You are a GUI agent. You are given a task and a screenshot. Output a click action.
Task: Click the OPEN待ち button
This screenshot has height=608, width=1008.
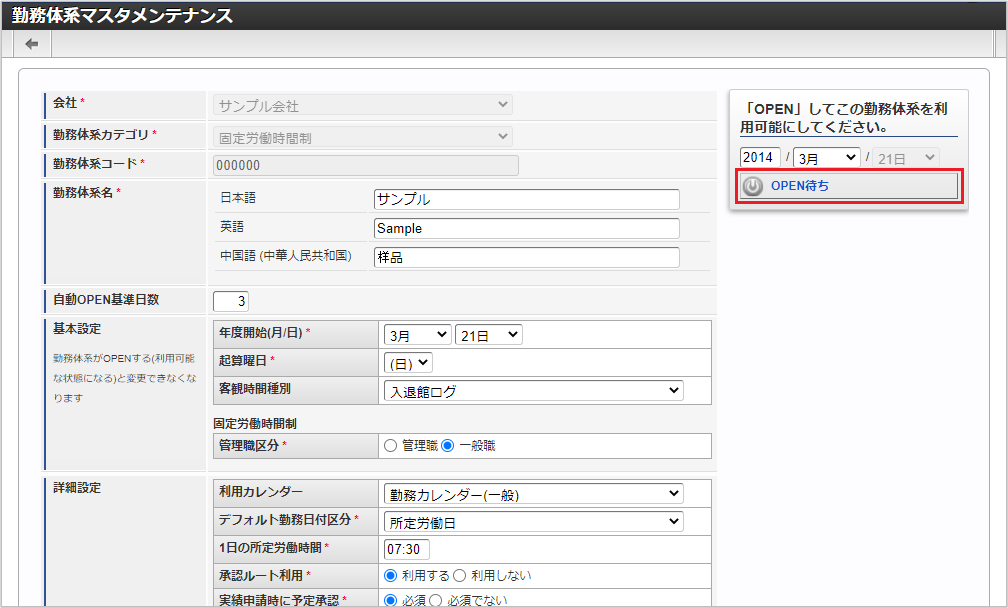click(x=848, y=186)
